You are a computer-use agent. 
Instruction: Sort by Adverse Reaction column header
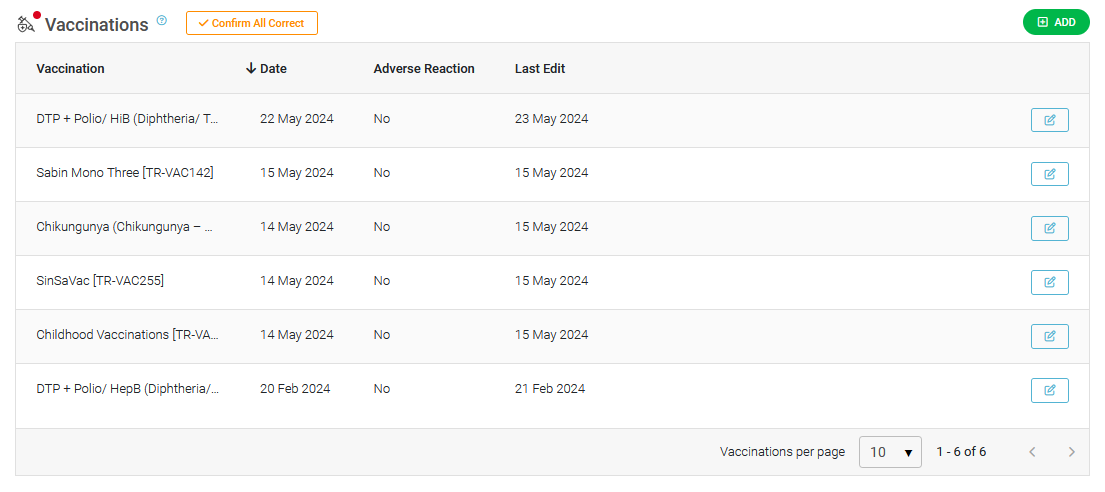coord(424,68)
